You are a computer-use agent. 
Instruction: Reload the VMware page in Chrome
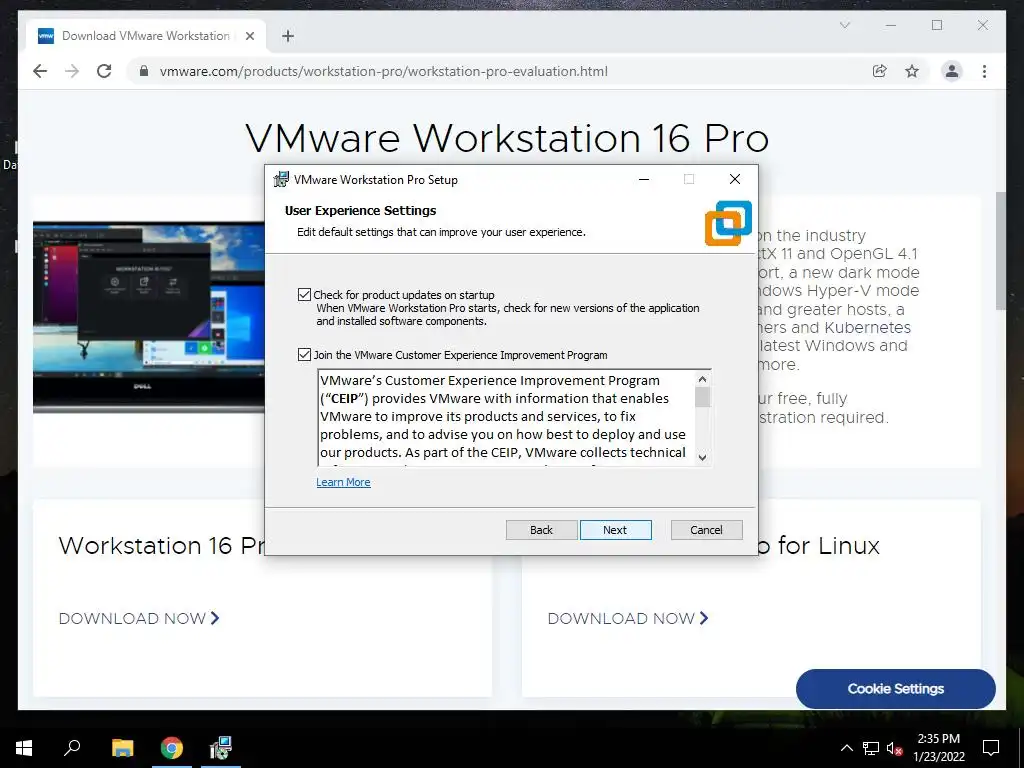[104, 71]
